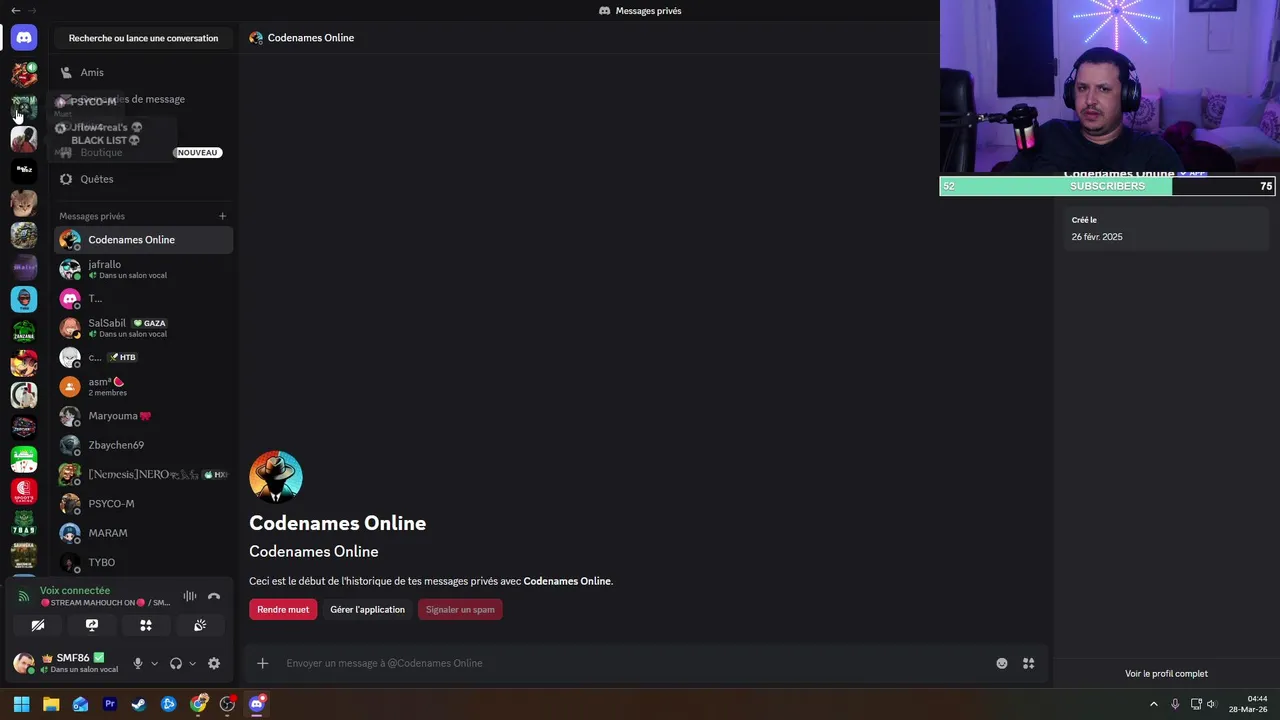Viewport: 1280px width, 720px height.
Task: Go back with the left arrow
Action: click(x=16, y=10)
